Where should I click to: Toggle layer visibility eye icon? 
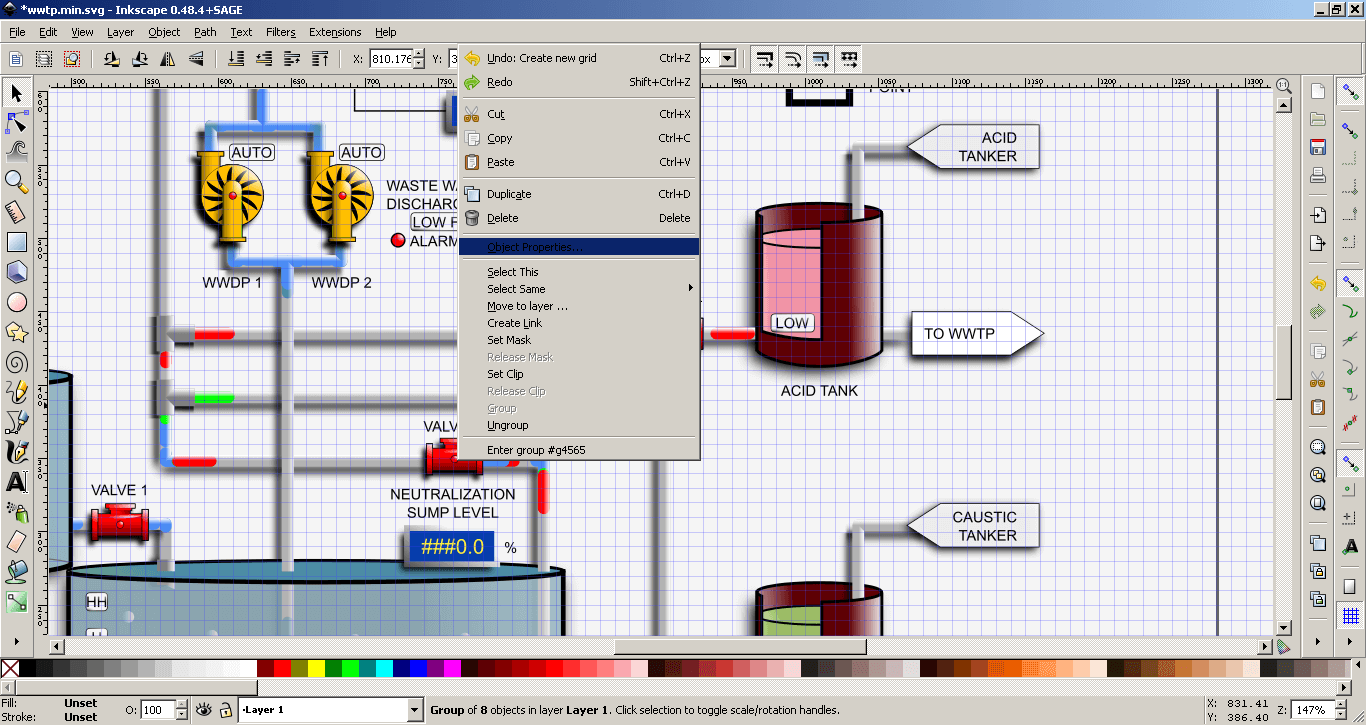pyautogui.click(x=204, y=710)
